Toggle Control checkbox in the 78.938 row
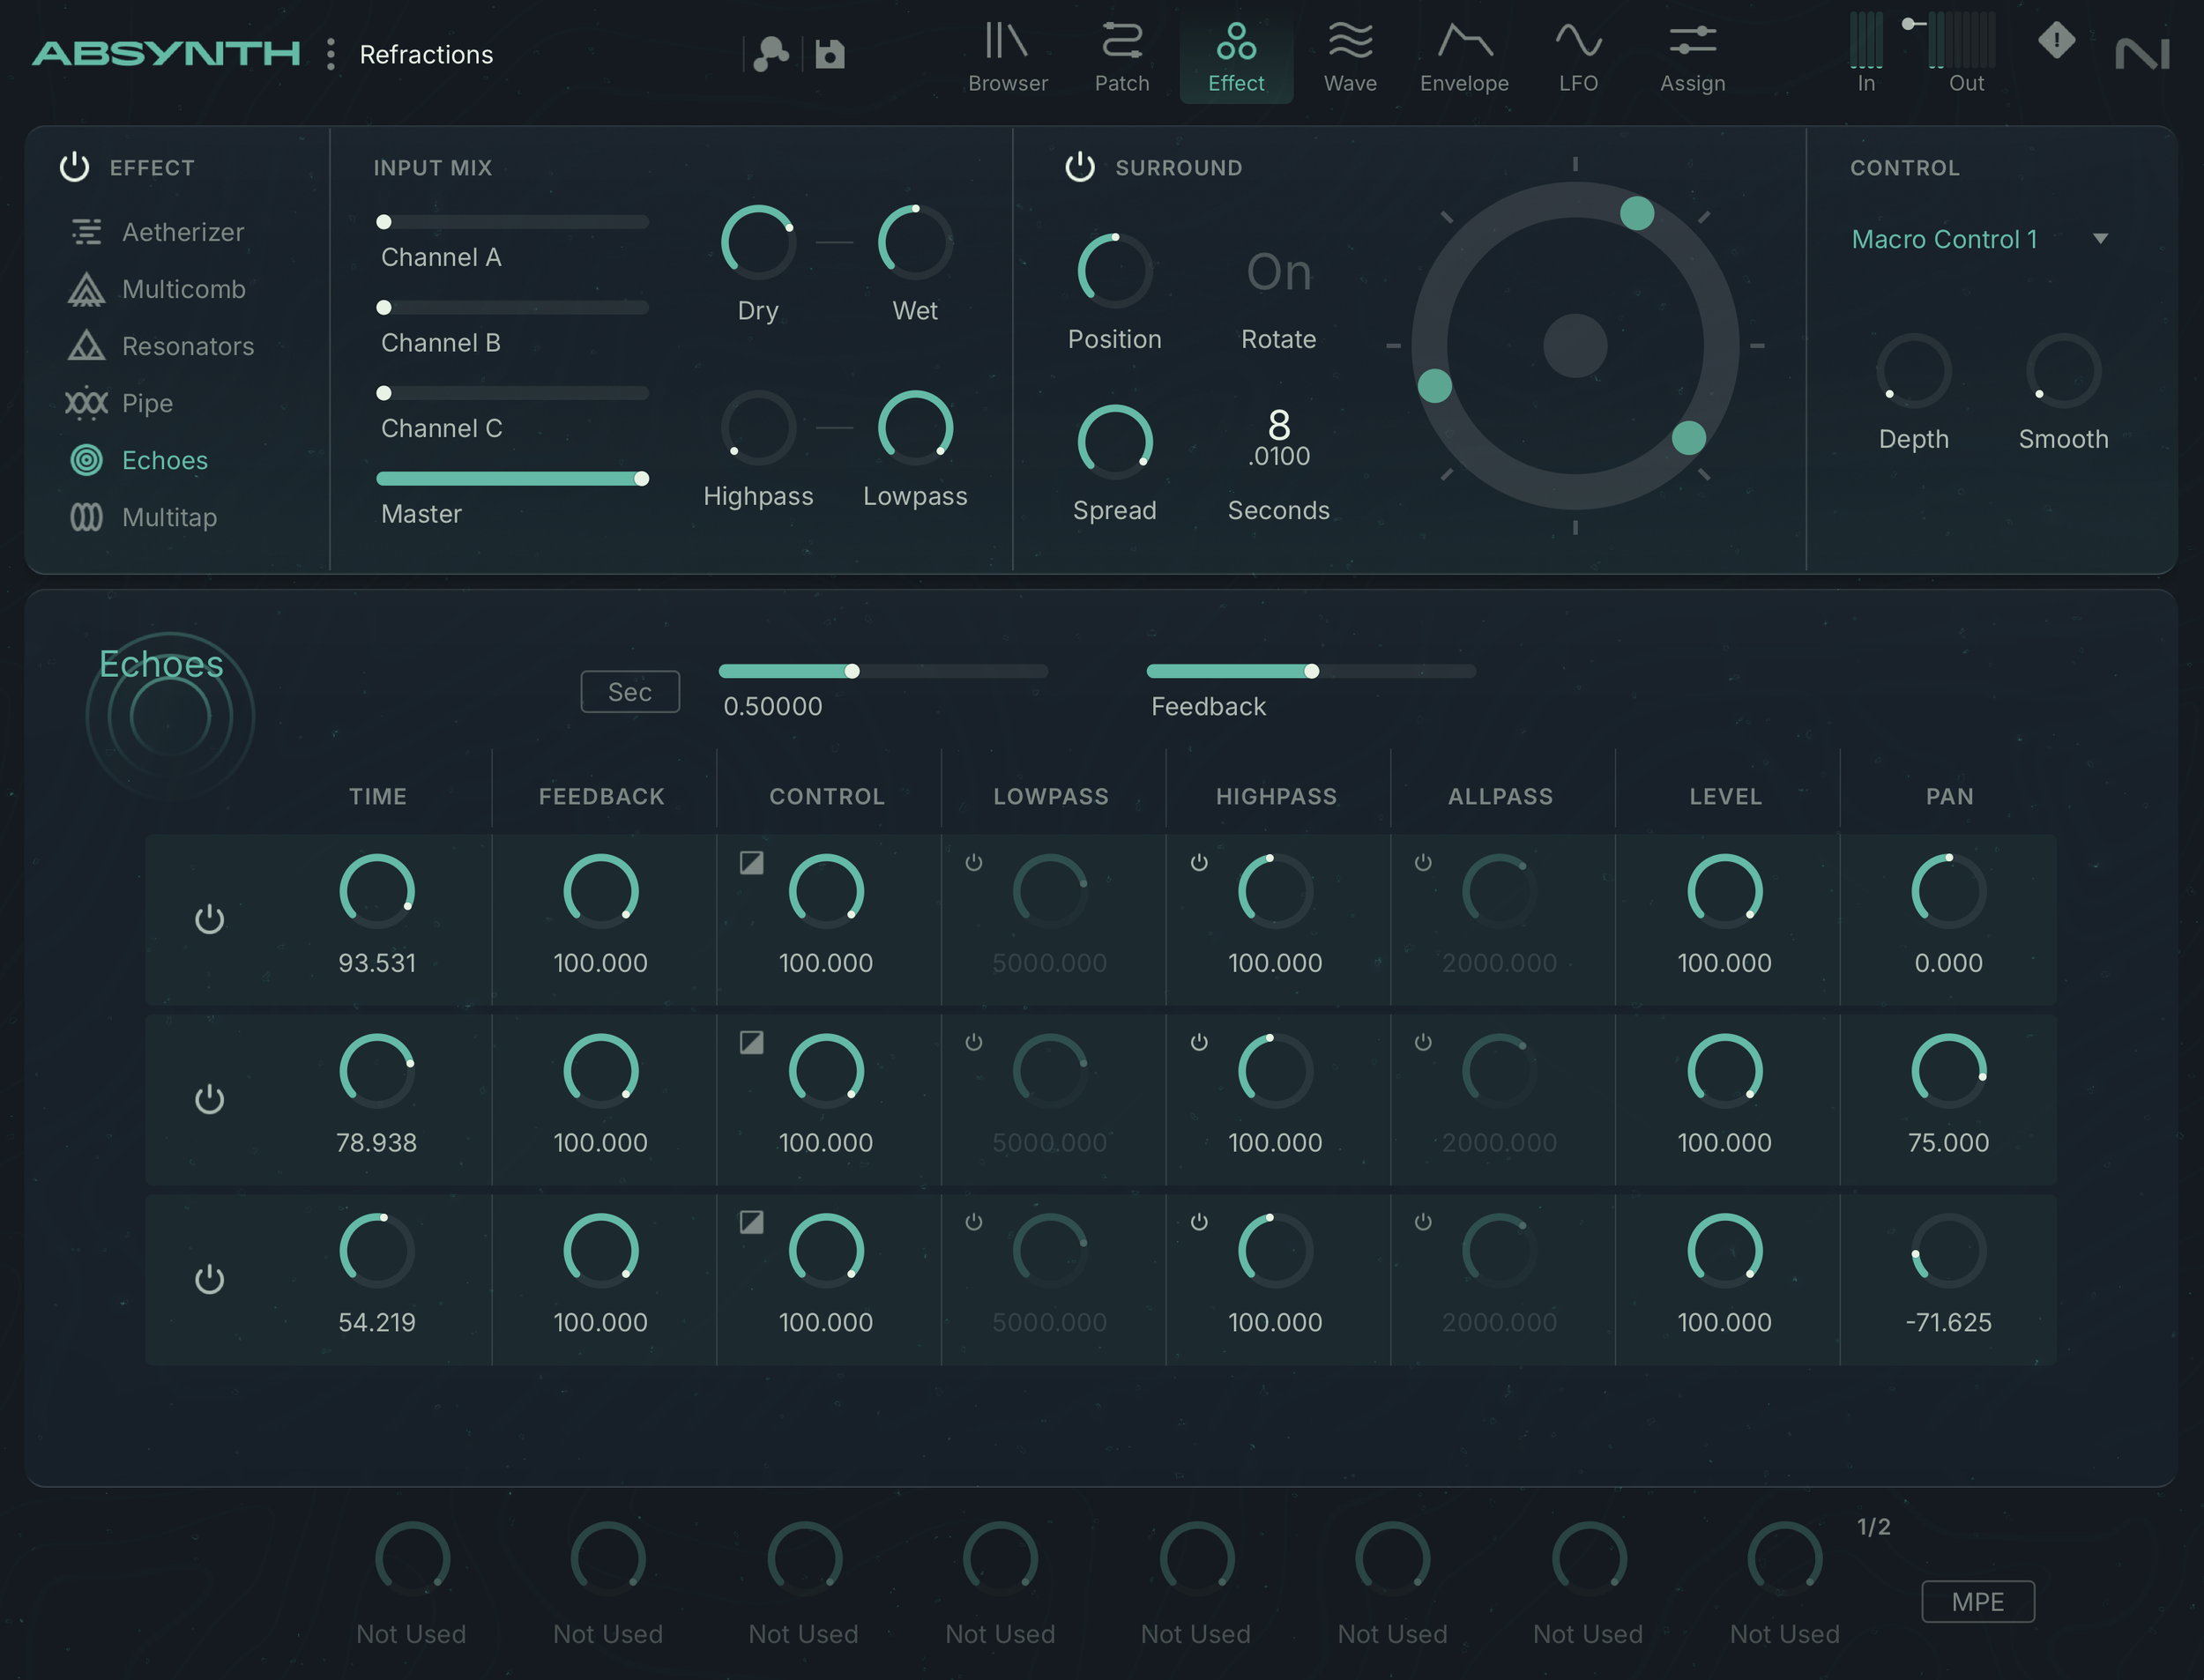2204x1680 pixels. pos(751,1042)
